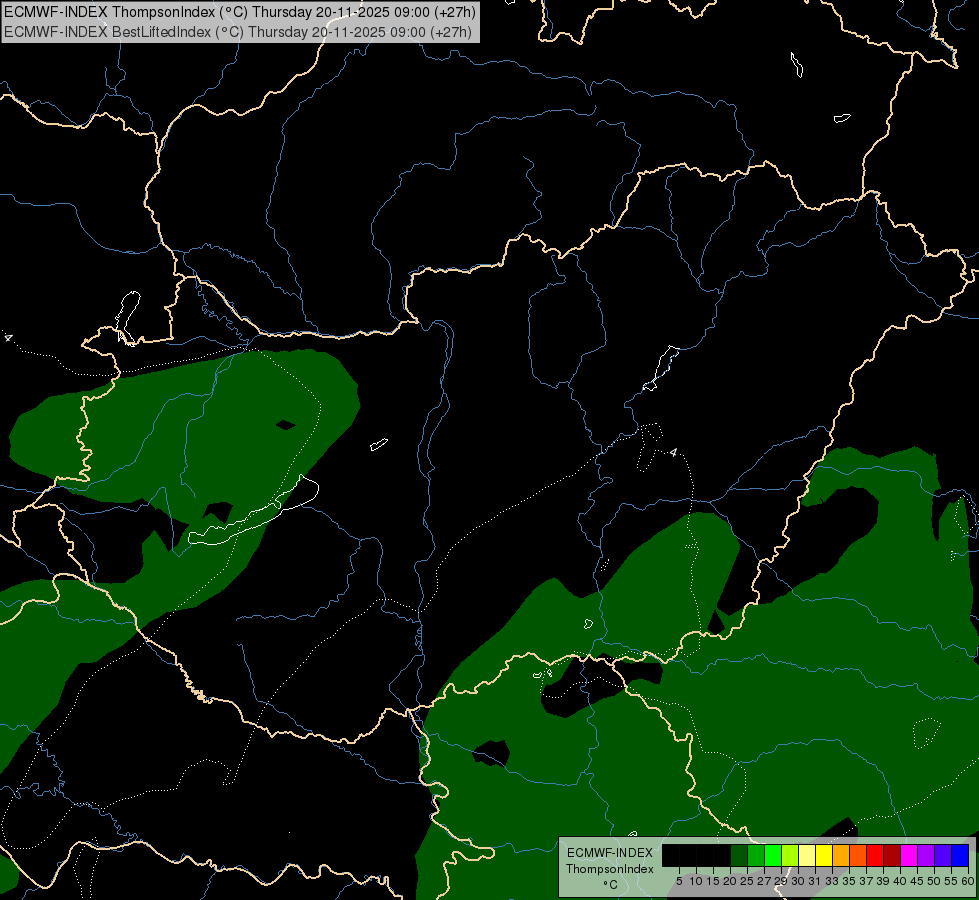Choose the light orange legend swatch

coord(841,855)
